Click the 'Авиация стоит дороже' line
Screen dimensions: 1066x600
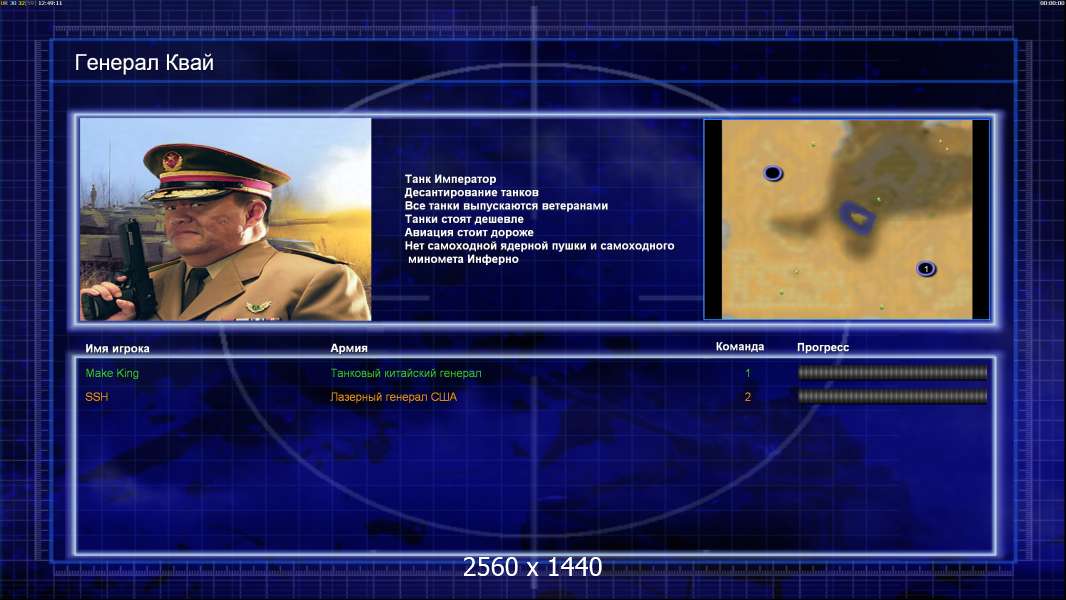click(x=468, y=232)
